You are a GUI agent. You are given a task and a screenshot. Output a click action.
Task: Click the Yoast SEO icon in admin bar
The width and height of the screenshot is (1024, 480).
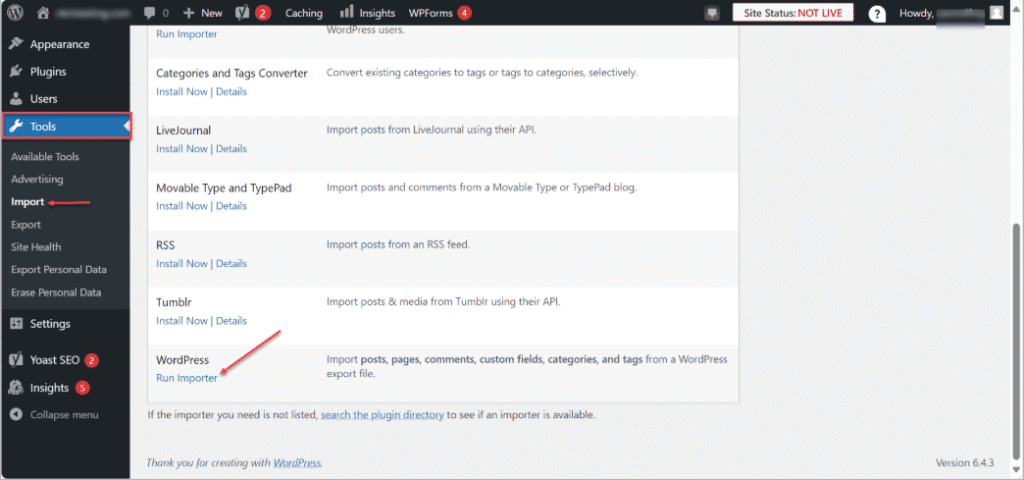point(241,13)
